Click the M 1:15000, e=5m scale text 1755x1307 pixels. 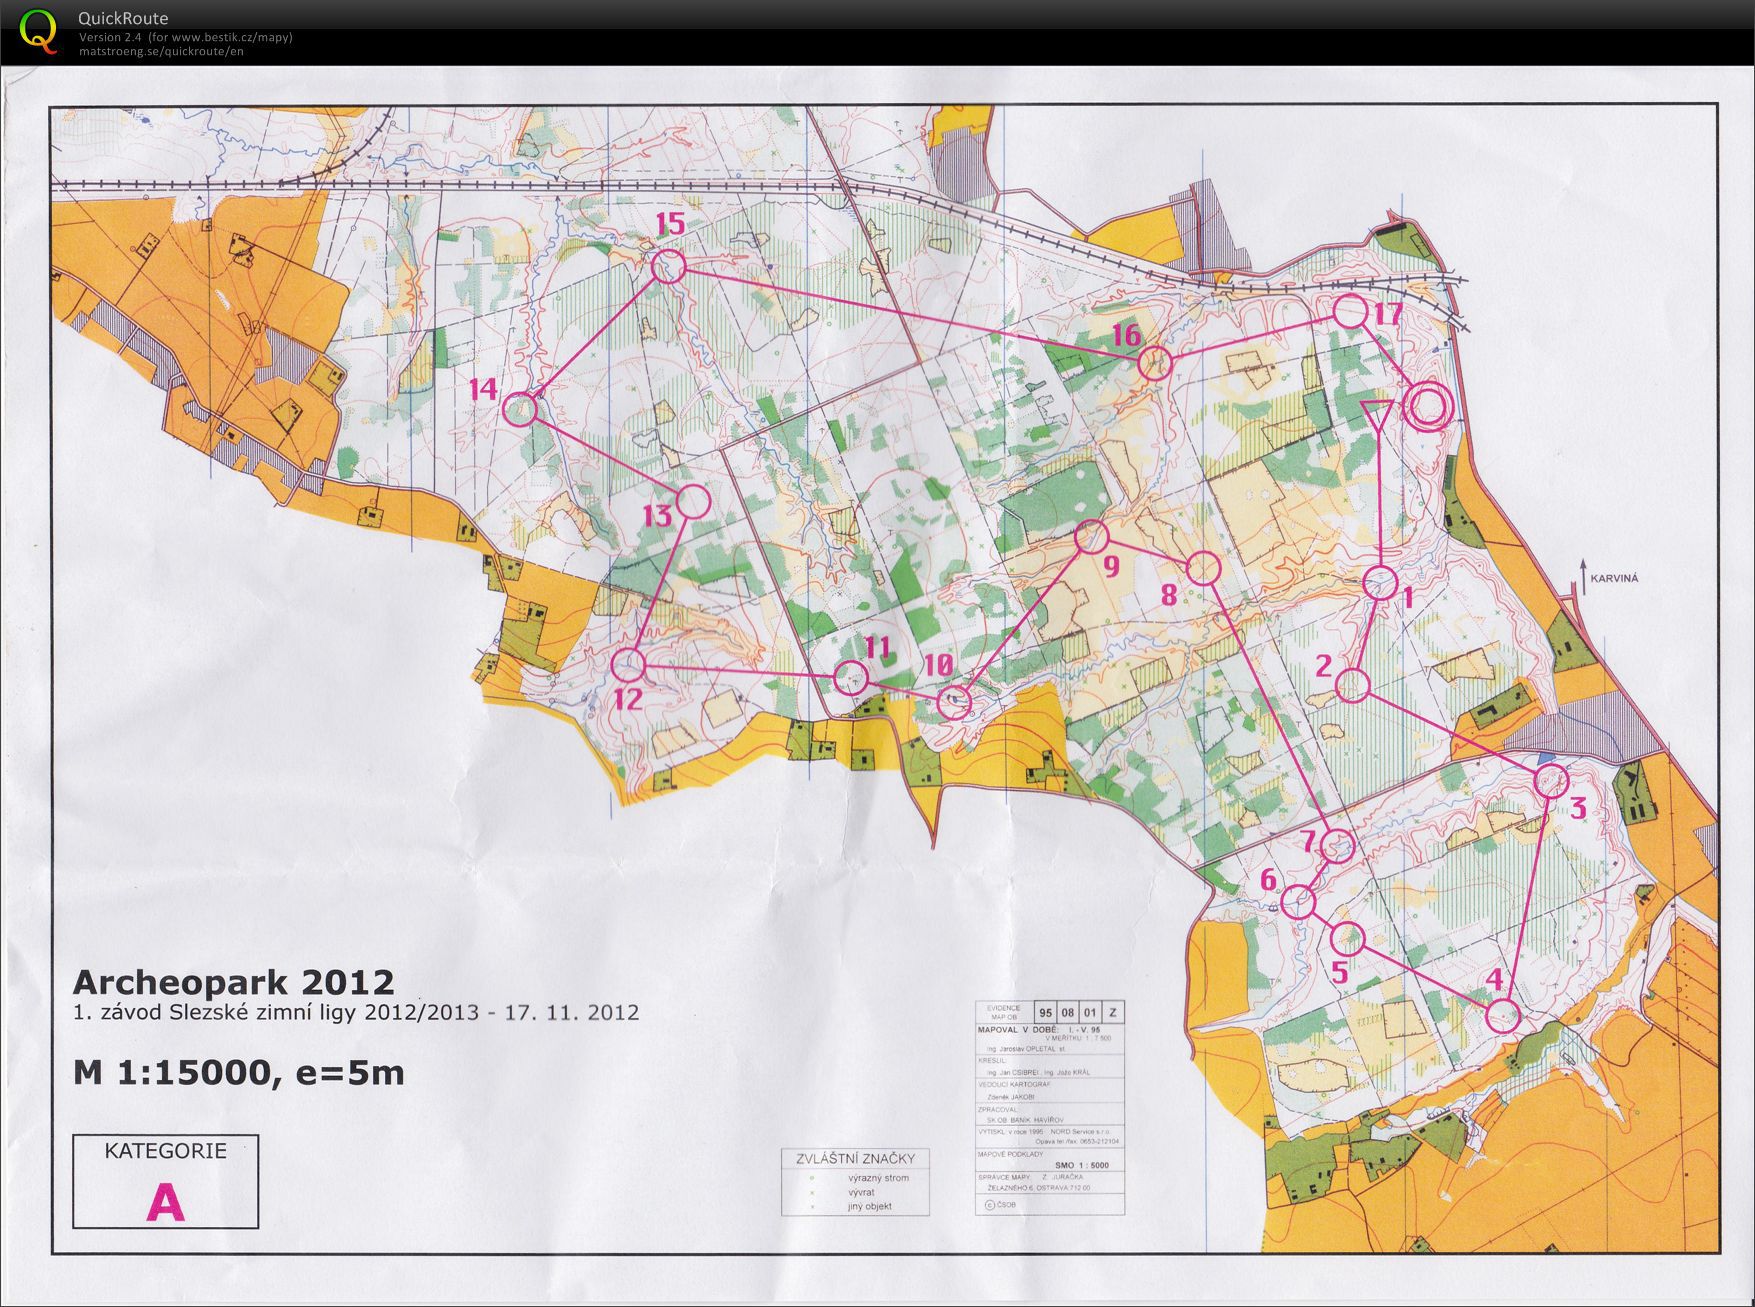pos(239,1073)
